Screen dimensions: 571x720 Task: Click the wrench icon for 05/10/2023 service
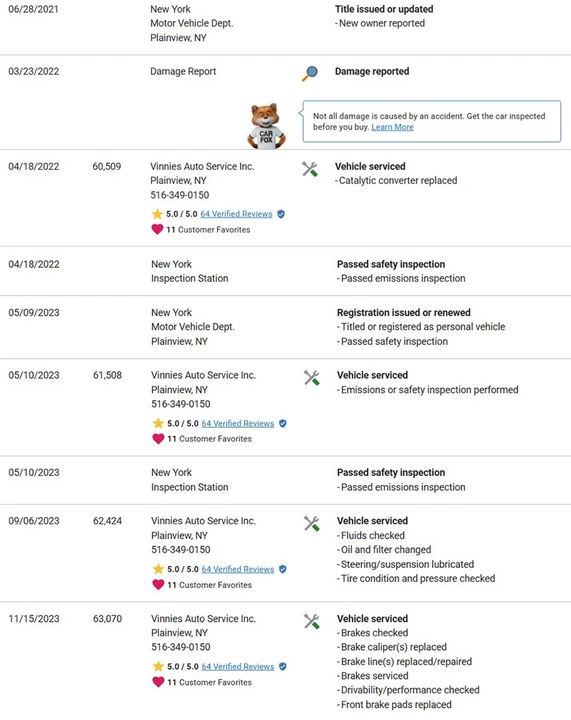tap(312, 378)
